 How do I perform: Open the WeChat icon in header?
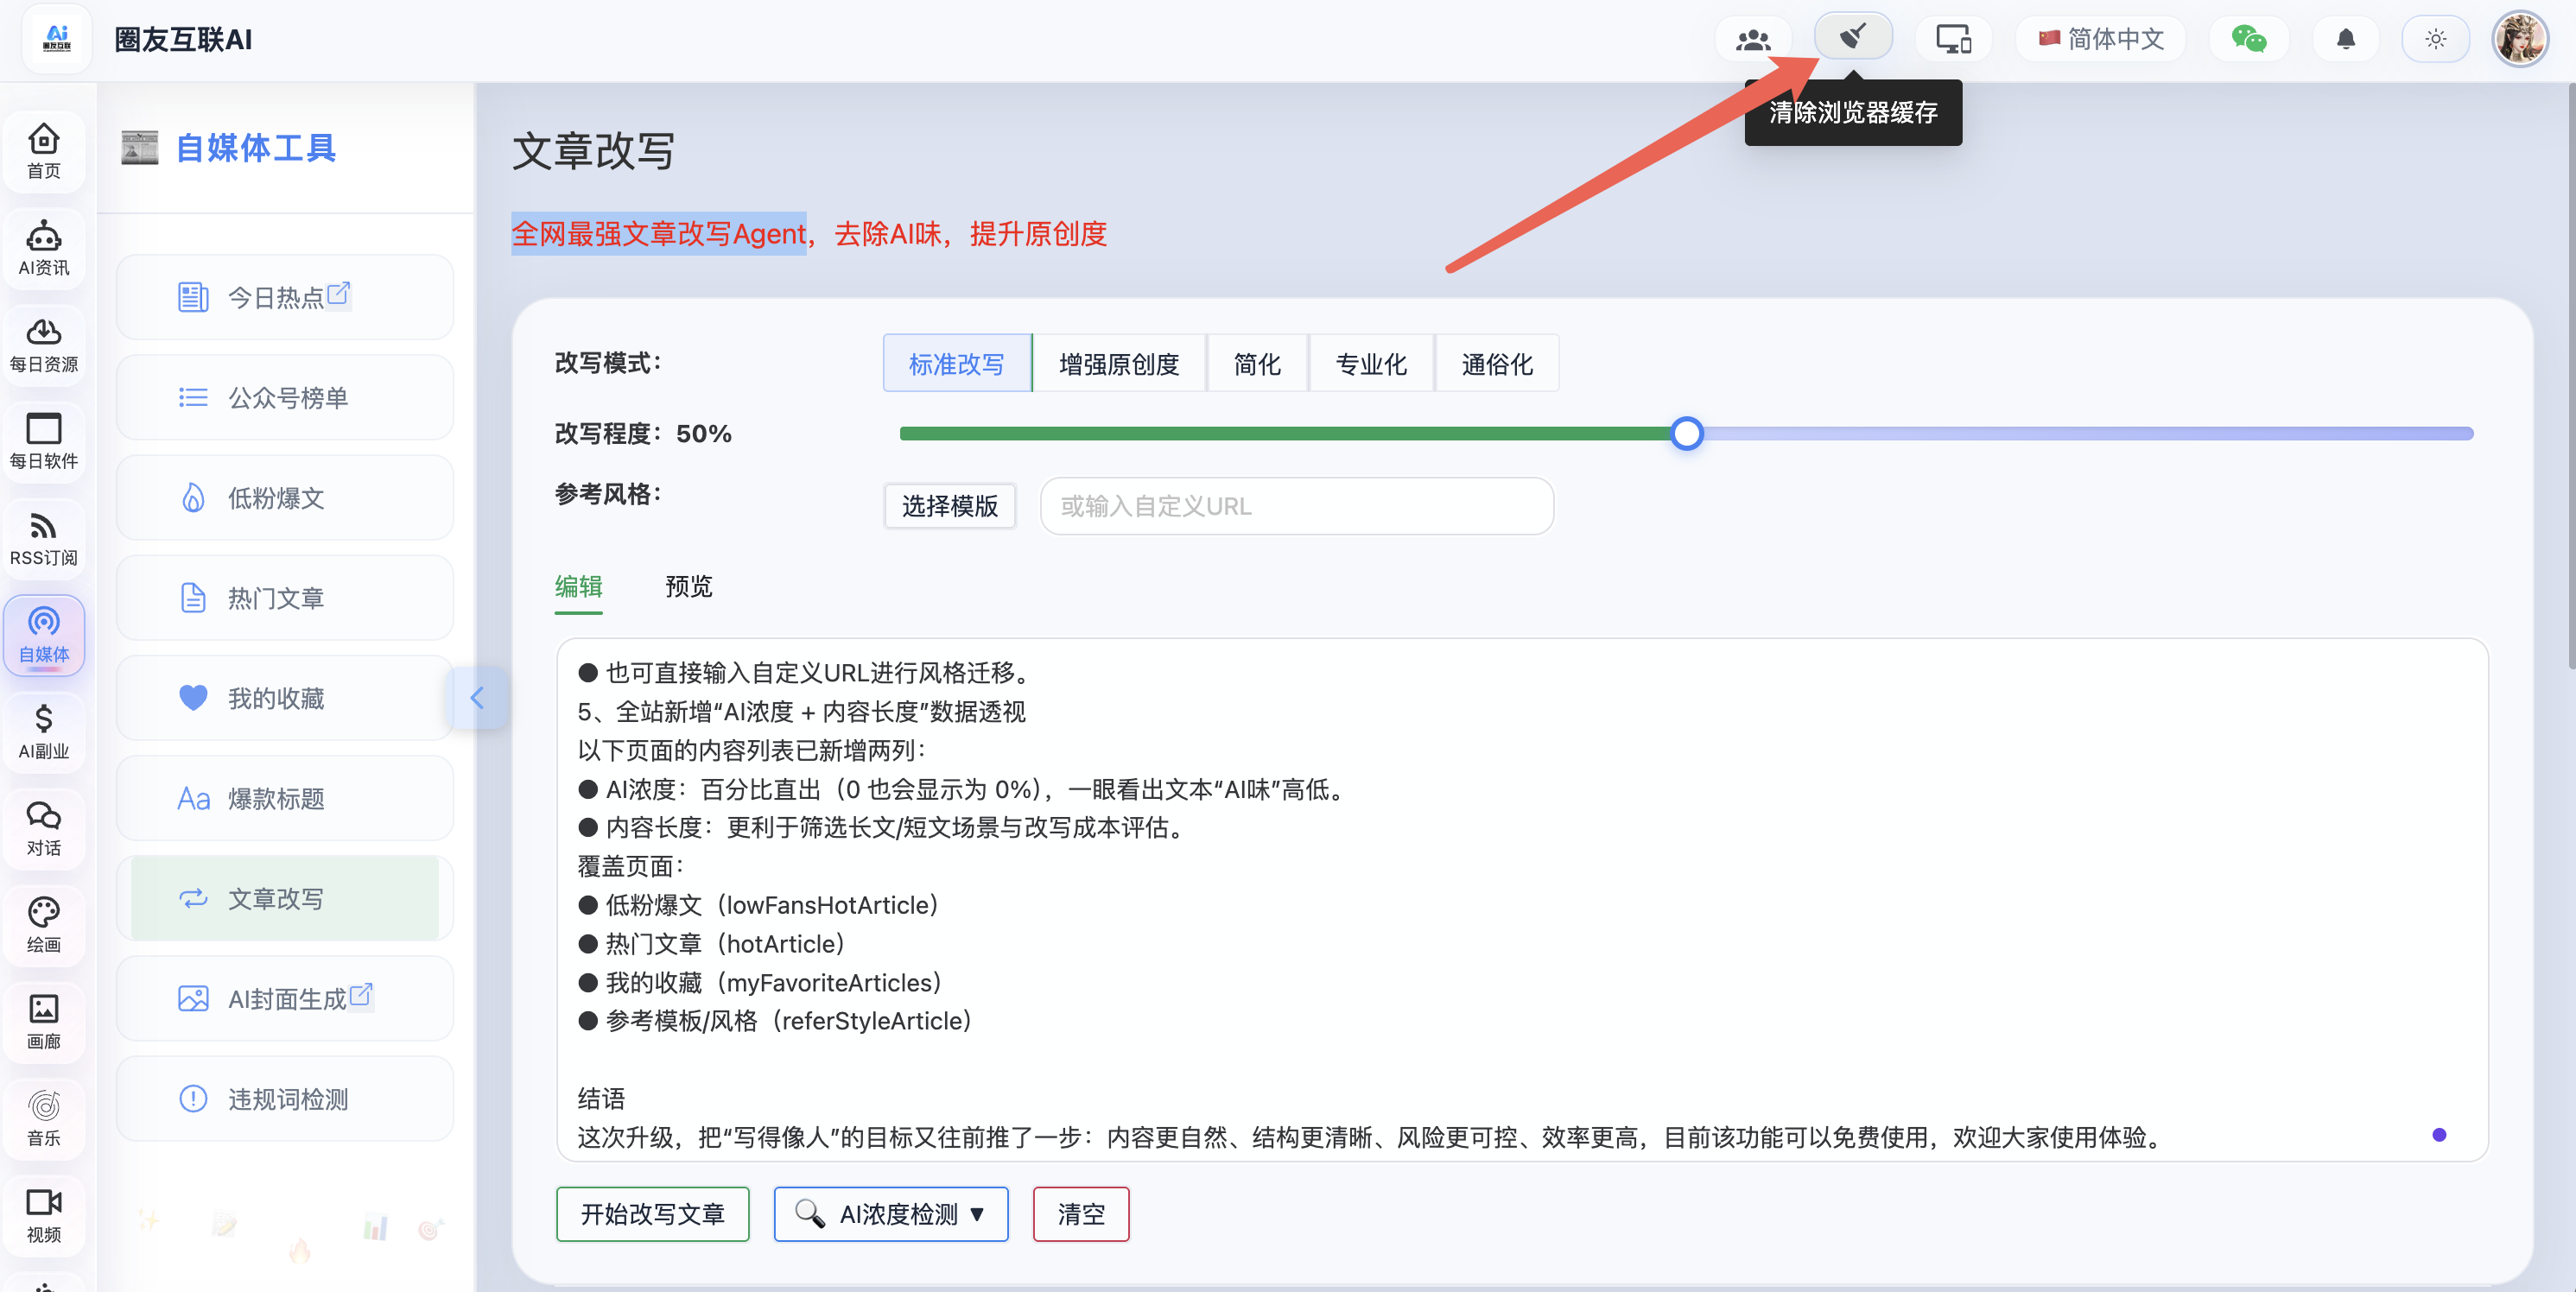[x=2248, y=39]
